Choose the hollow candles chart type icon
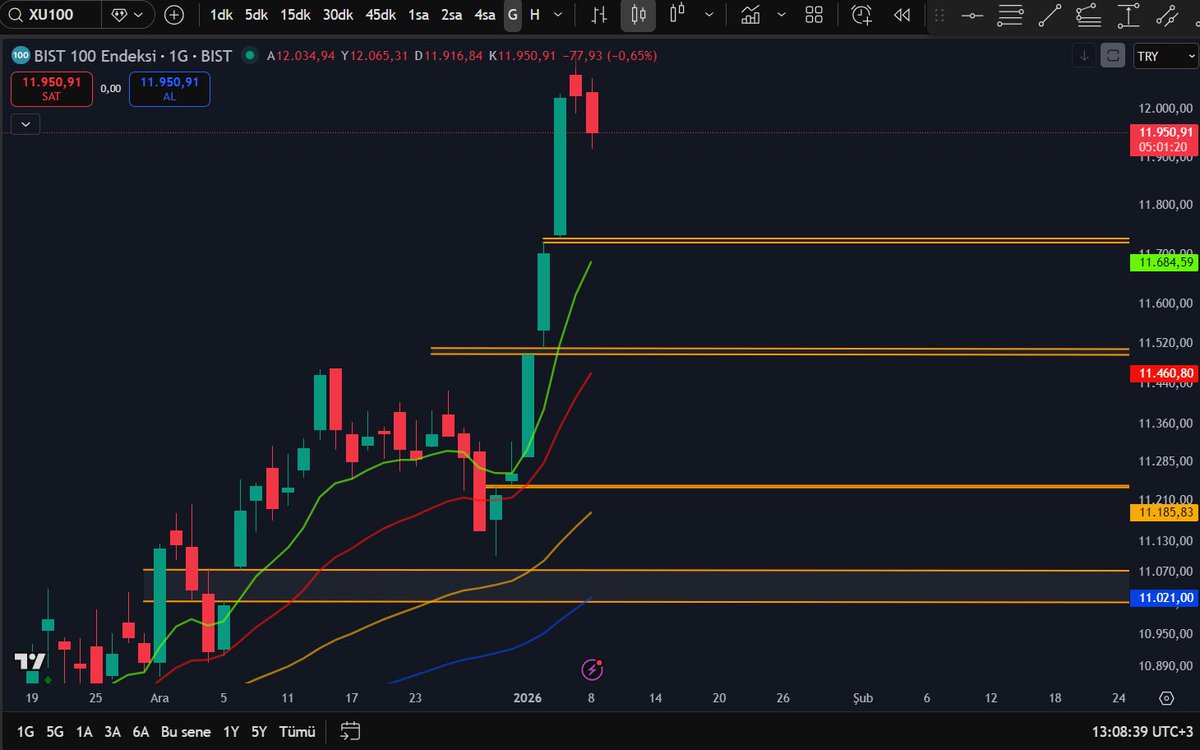 pos(678,15)
